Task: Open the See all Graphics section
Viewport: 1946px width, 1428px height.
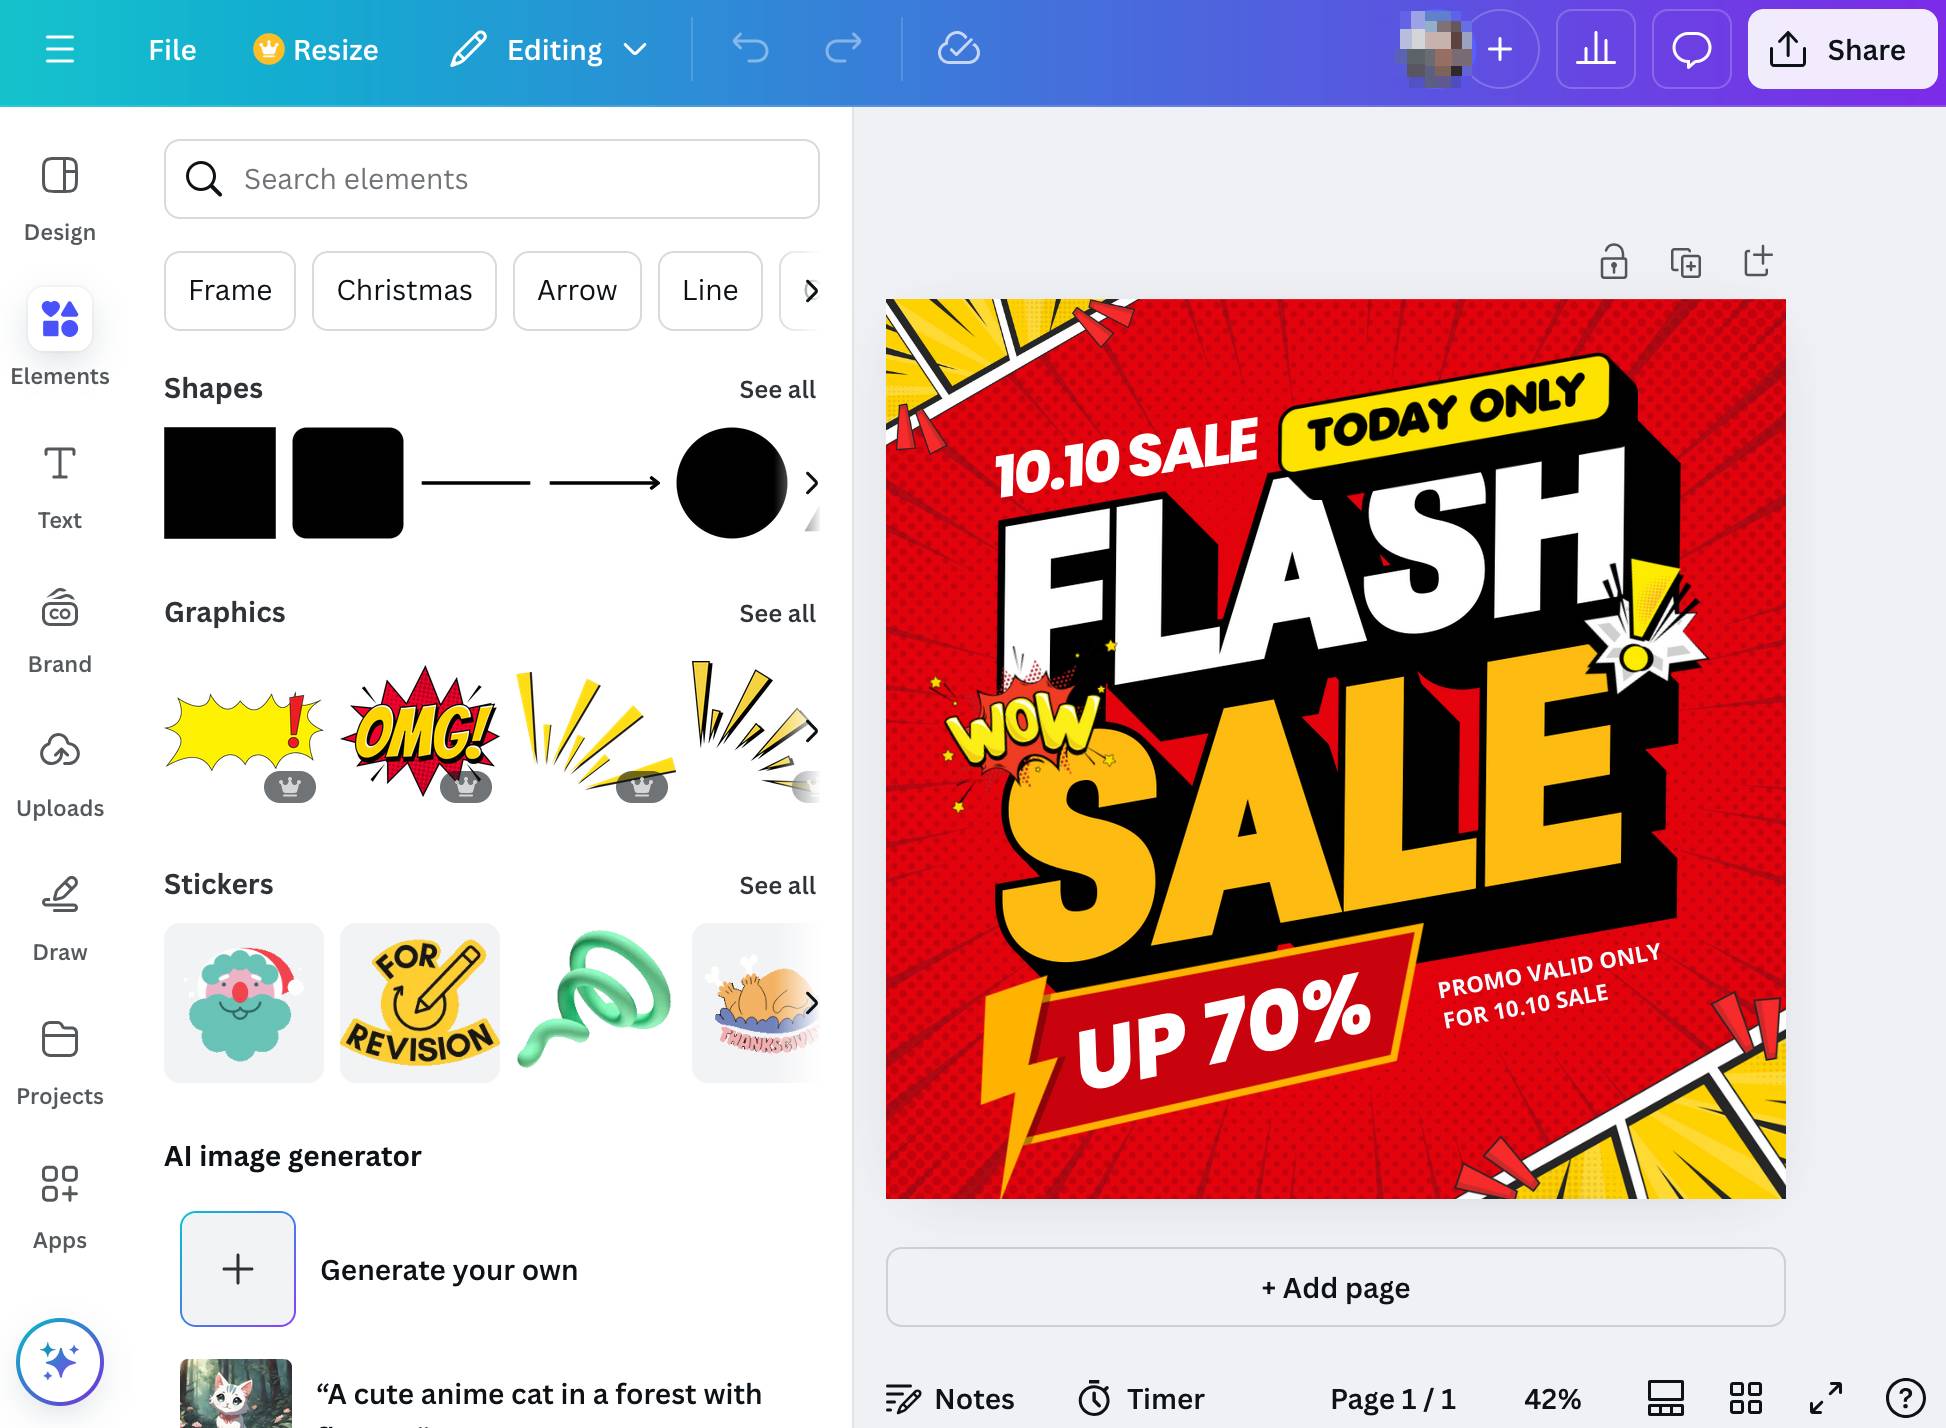Action: click(x=777, y=614)
